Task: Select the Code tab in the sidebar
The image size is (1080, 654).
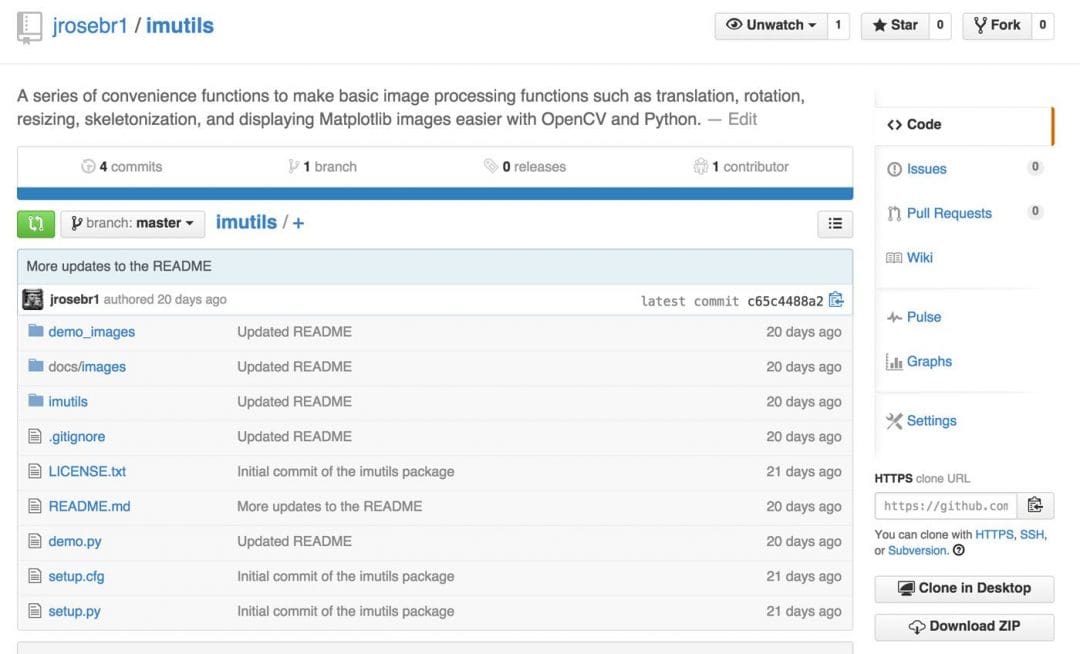Action: coord(964,125)
